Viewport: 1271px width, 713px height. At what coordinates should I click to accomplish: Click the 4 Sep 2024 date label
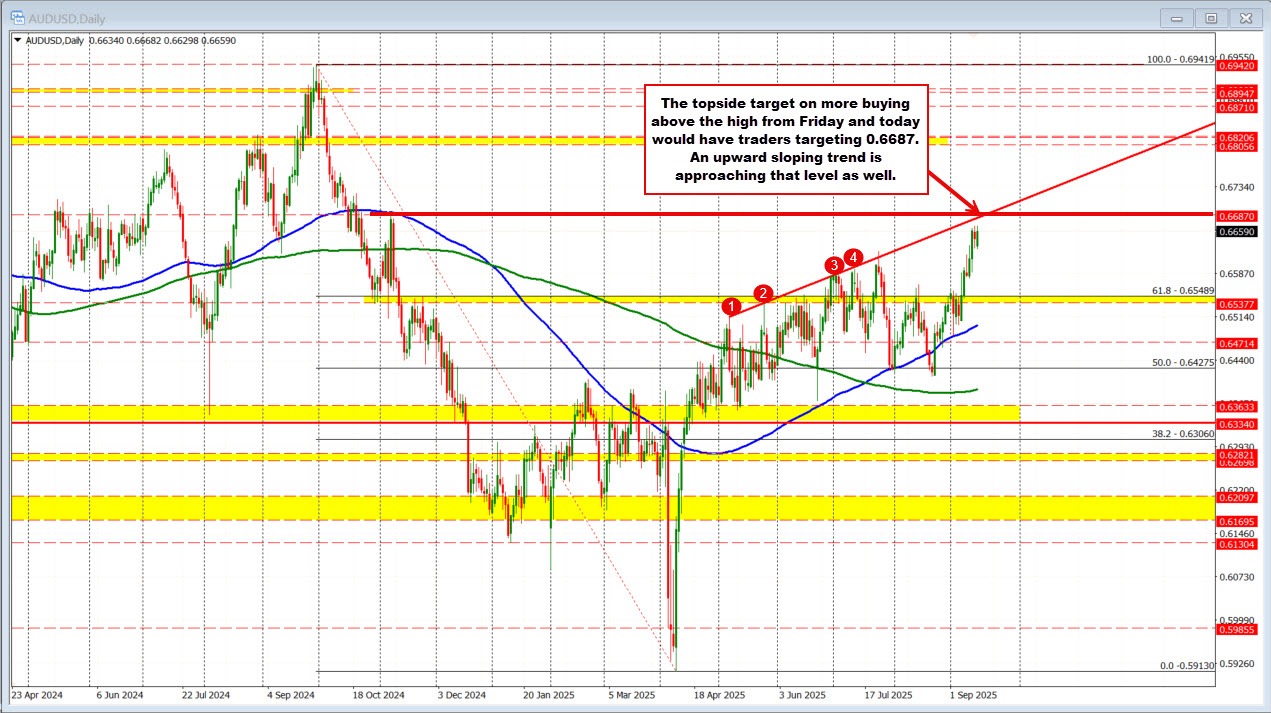(293, 693)
